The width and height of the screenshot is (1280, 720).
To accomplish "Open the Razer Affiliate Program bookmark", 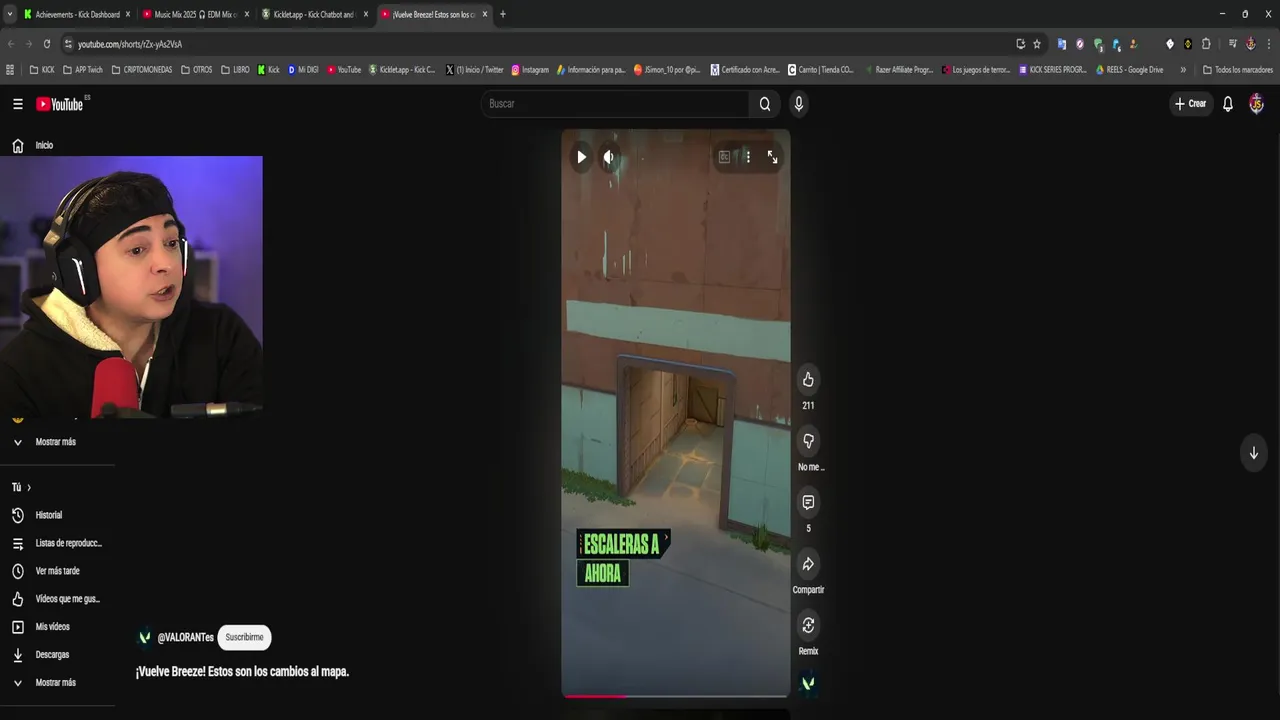I will (897, 70).
